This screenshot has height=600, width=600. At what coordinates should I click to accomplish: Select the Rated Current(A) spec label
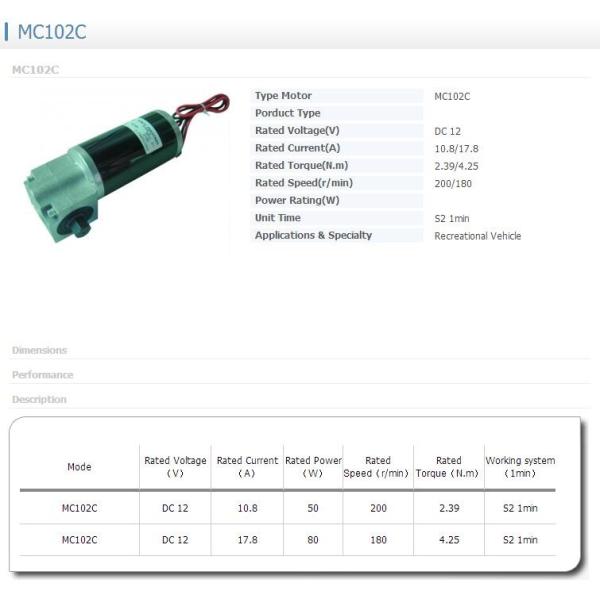(298, 148)
